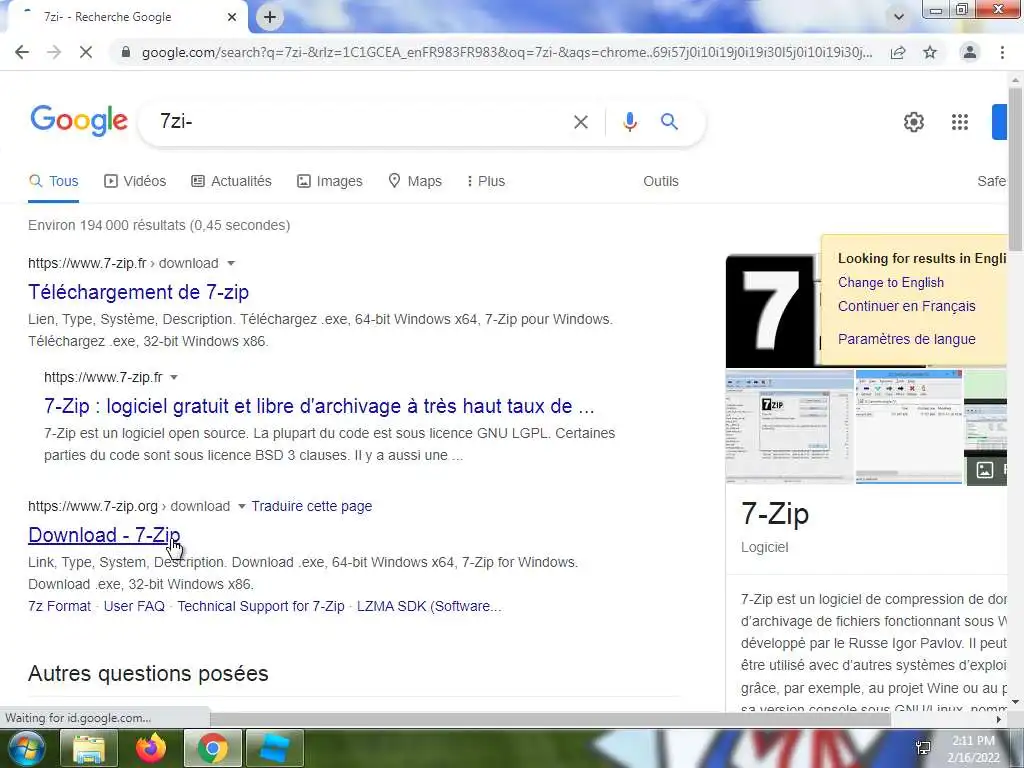This screenshot has height=768, width=1024.
Task: Click the more images icon on thumbnails
Action: coord(985,470)
